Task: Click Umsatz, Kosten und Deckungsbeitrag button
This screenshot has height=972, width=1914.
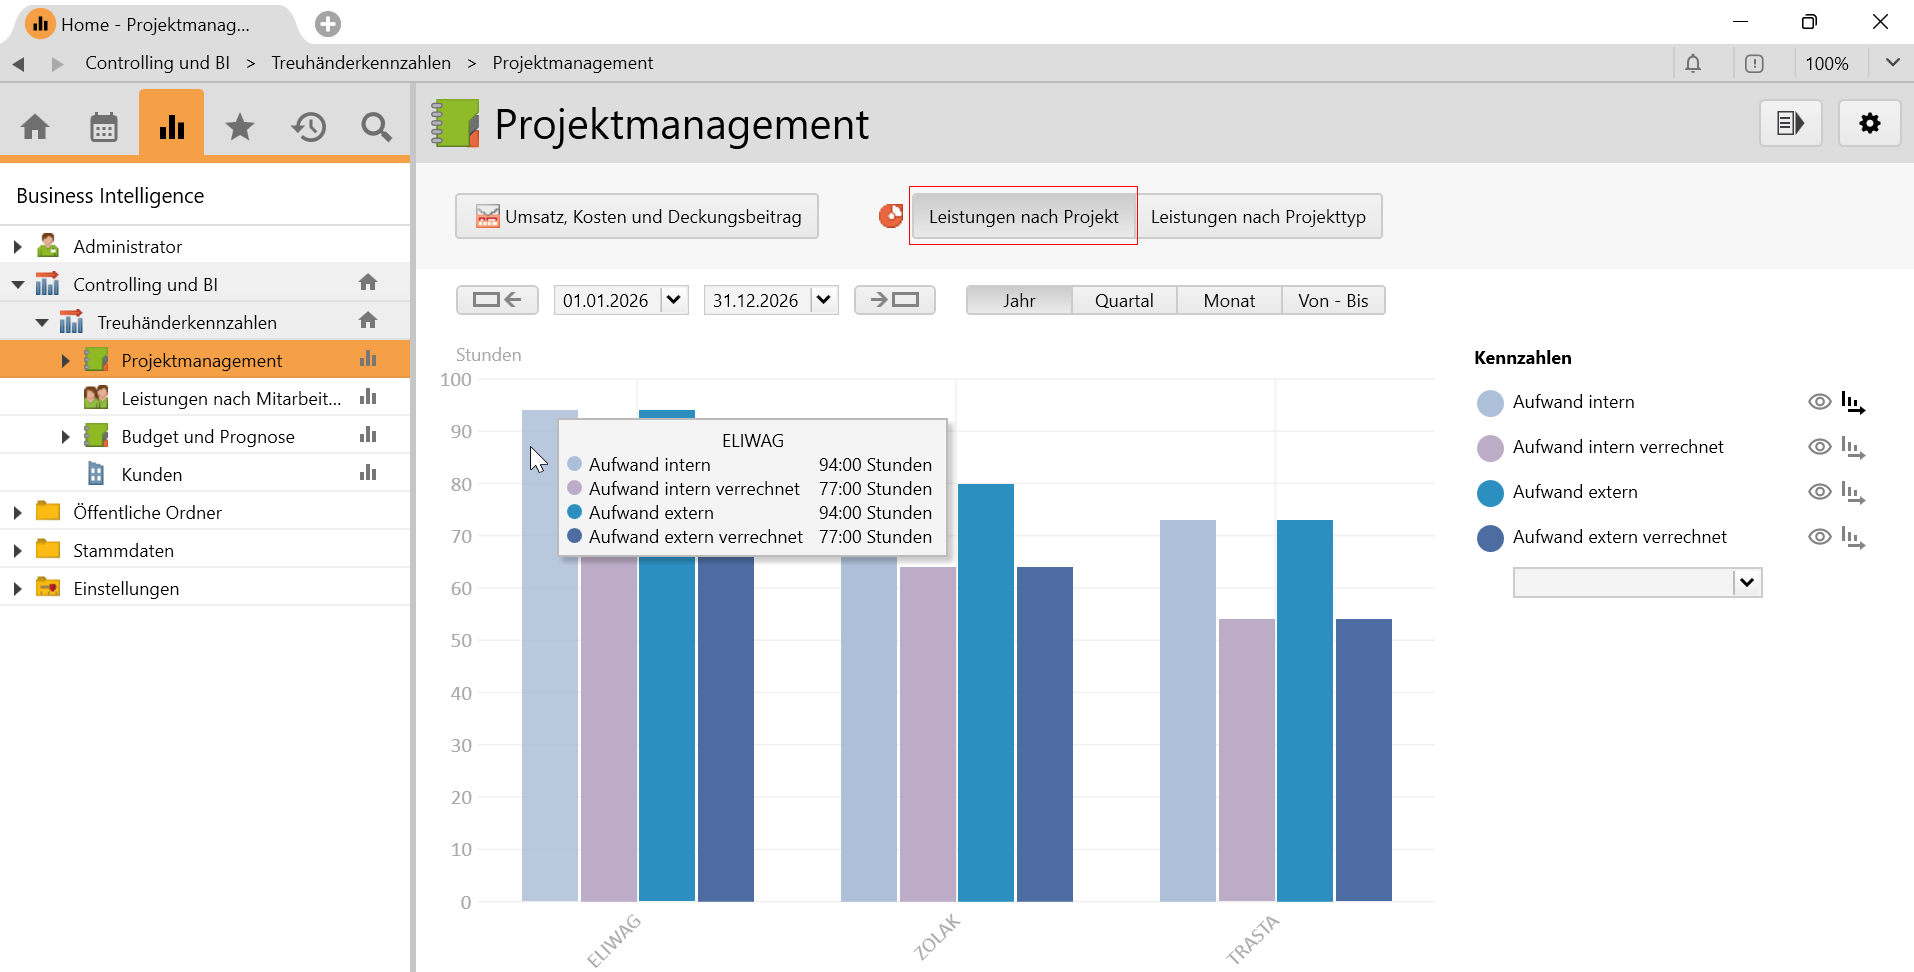Action: [637, 217]
